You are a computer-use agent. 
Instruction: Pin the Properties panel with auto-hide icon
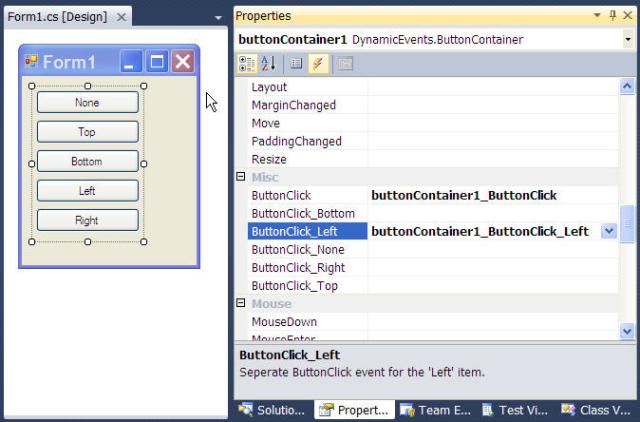(x=613, y=16)
